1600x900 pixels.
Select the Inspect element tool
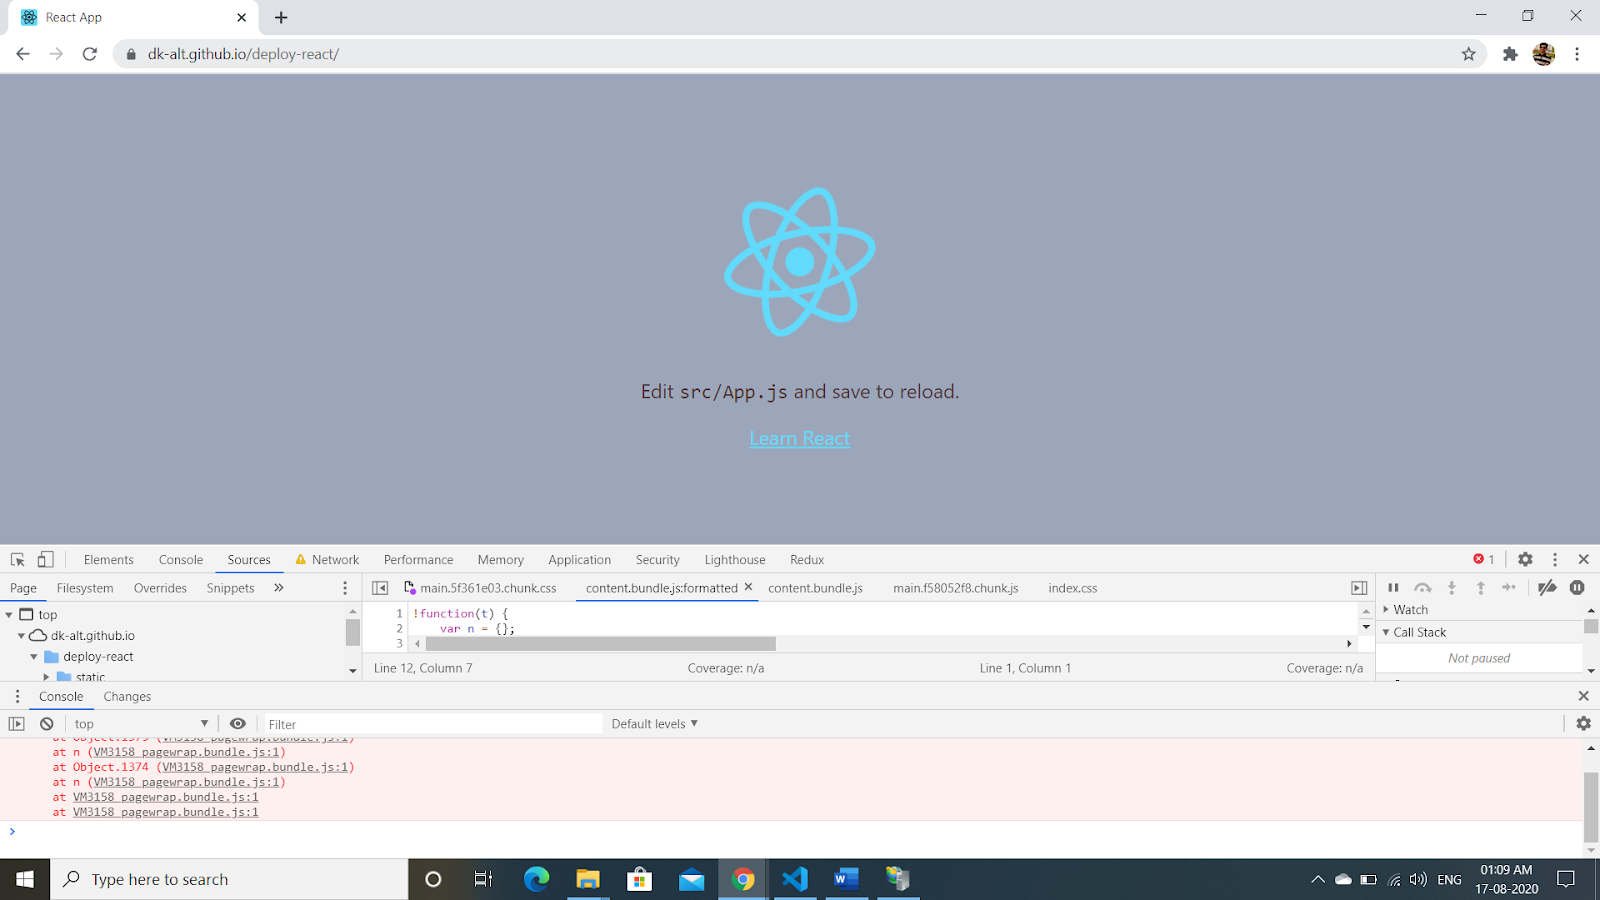click(16, 559)
